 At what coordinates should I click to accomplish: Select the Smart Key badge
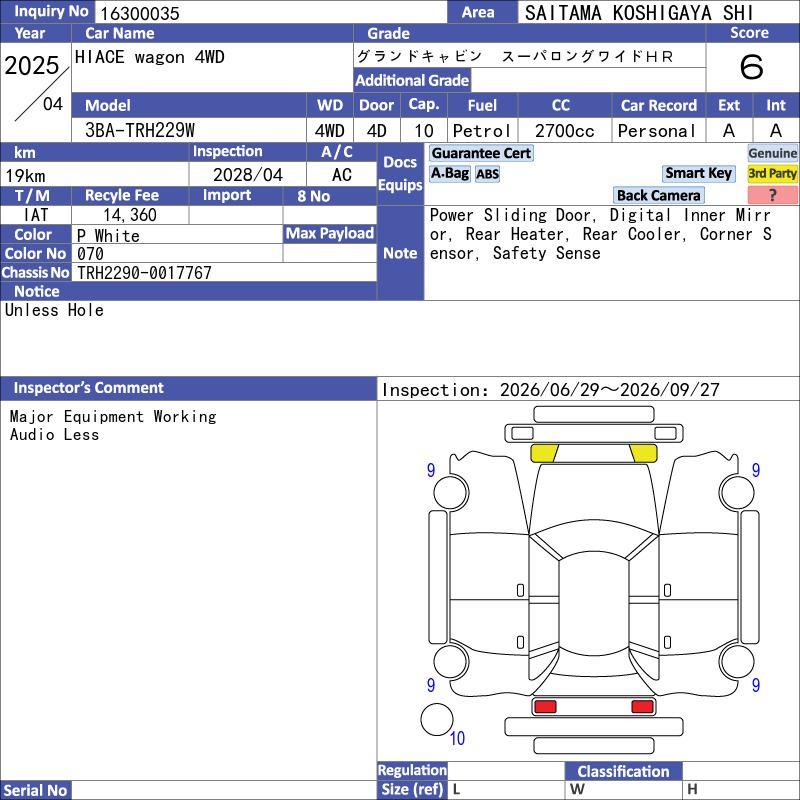(x=698, y=173)
